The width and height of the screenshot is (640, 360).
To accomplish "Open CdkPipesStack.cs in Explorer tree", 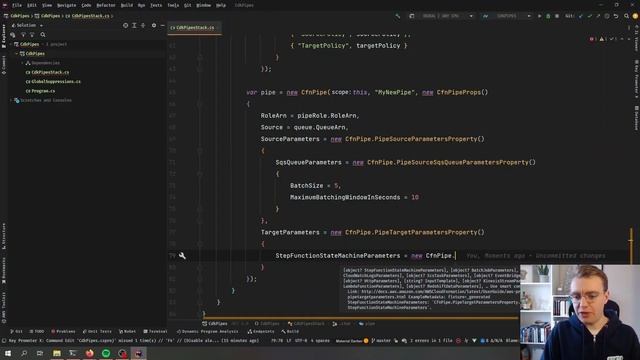I will pos(47,72).
